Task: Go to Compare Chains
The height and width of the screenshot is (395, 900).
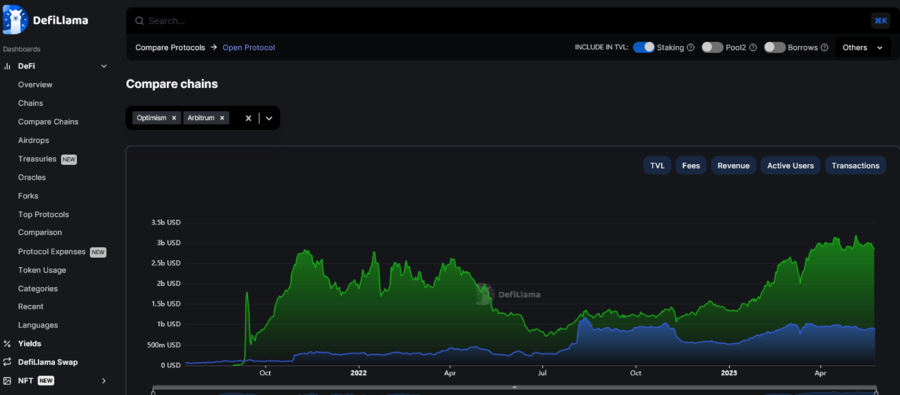Action: tap(48, 122)
